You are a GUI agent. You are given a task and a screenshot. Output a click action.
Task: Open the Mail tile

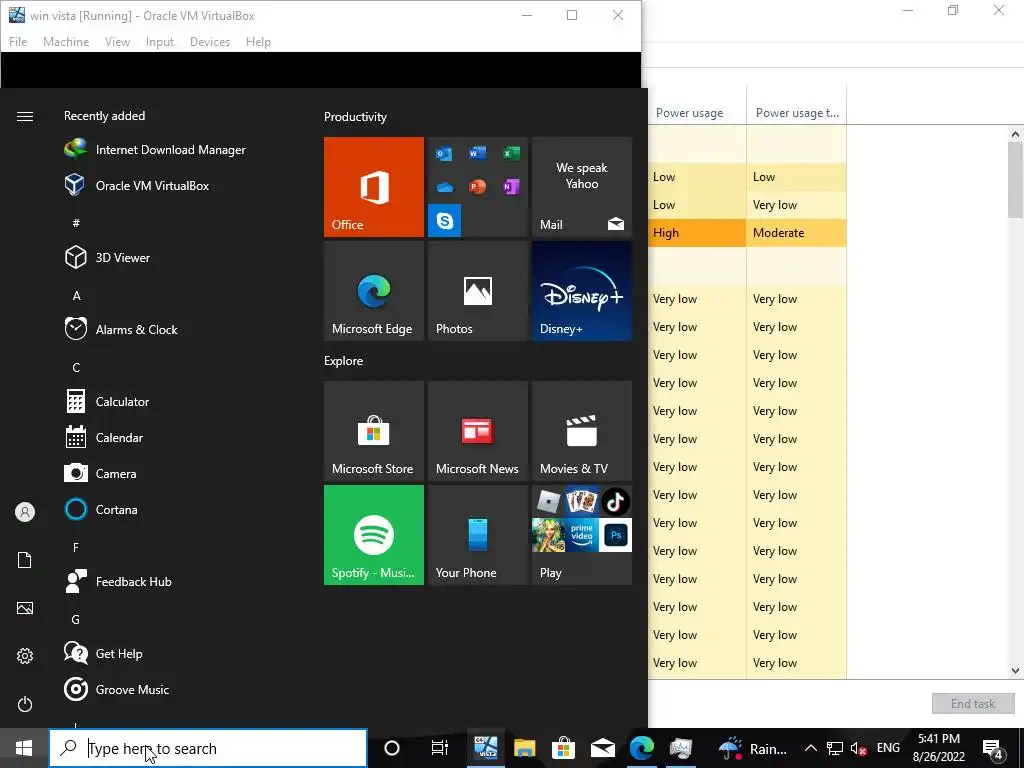[582, 187]
